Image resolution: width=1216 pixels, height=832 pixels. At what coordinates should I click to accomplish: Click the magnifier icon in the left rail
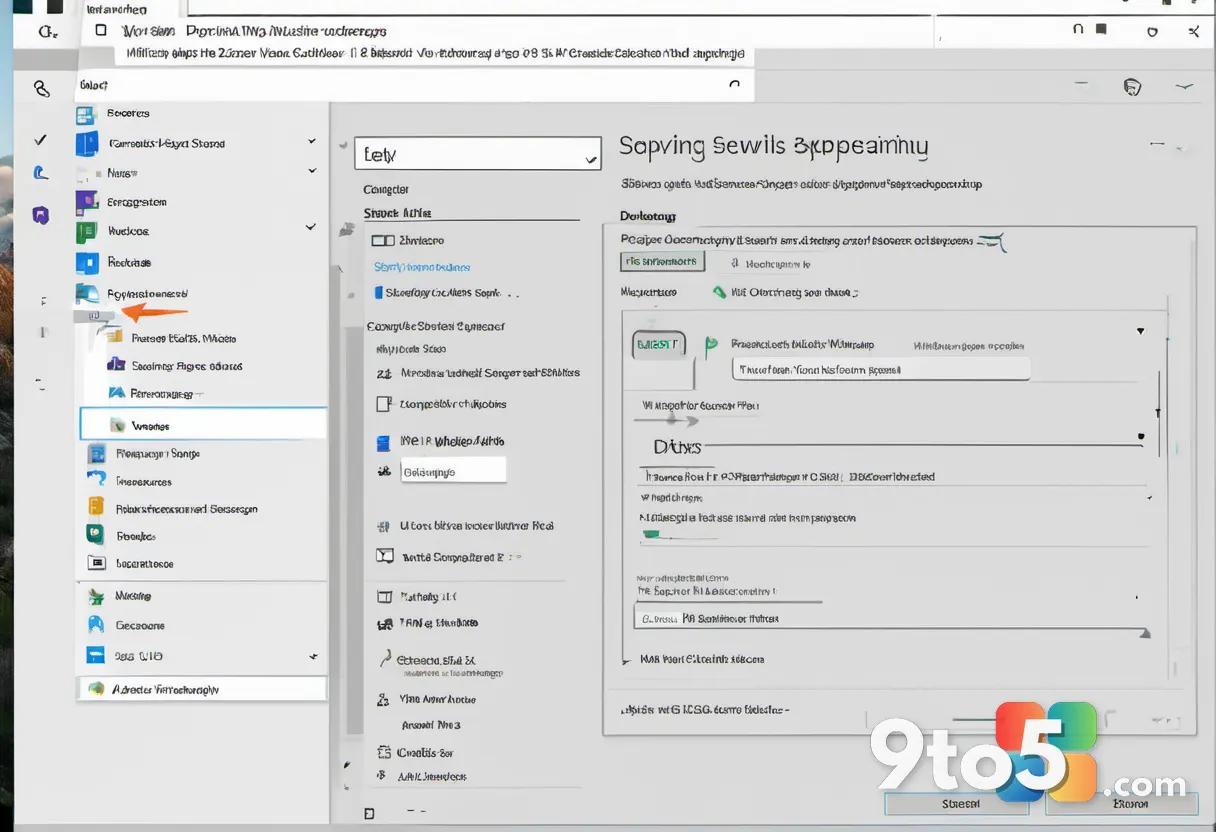[x=41, y=89]
